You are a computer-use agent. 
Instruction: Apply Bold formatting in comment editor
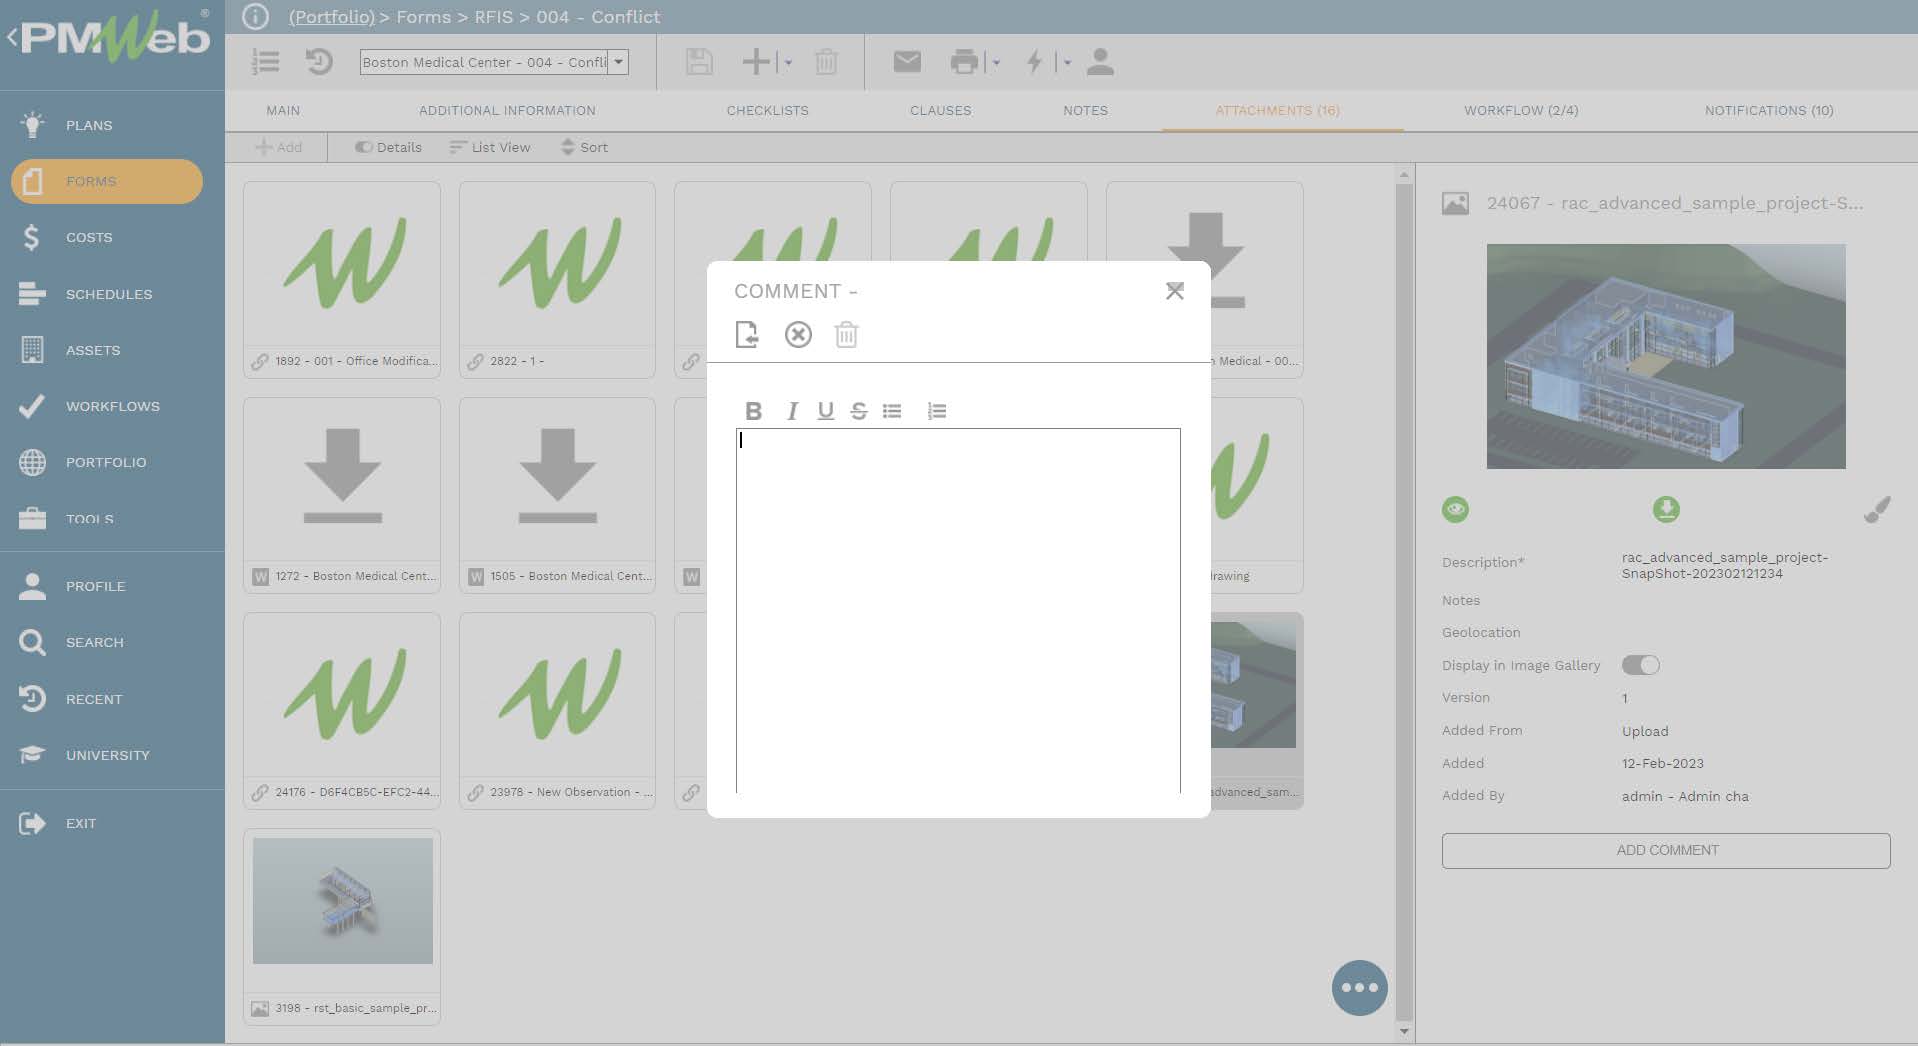(x=754, y=411)
